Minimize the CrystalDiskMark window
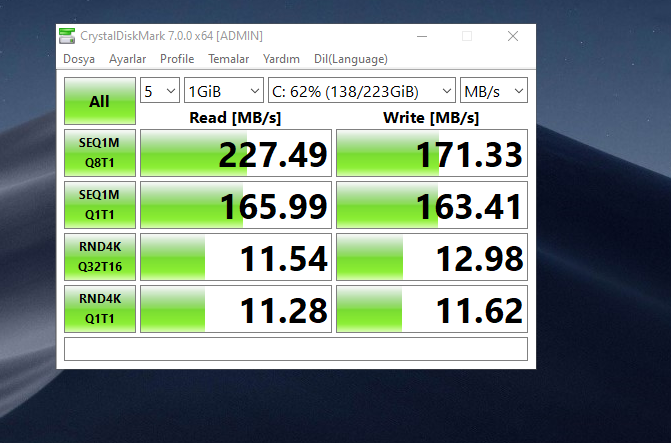The image size is (671, 443). coord(422,36)
